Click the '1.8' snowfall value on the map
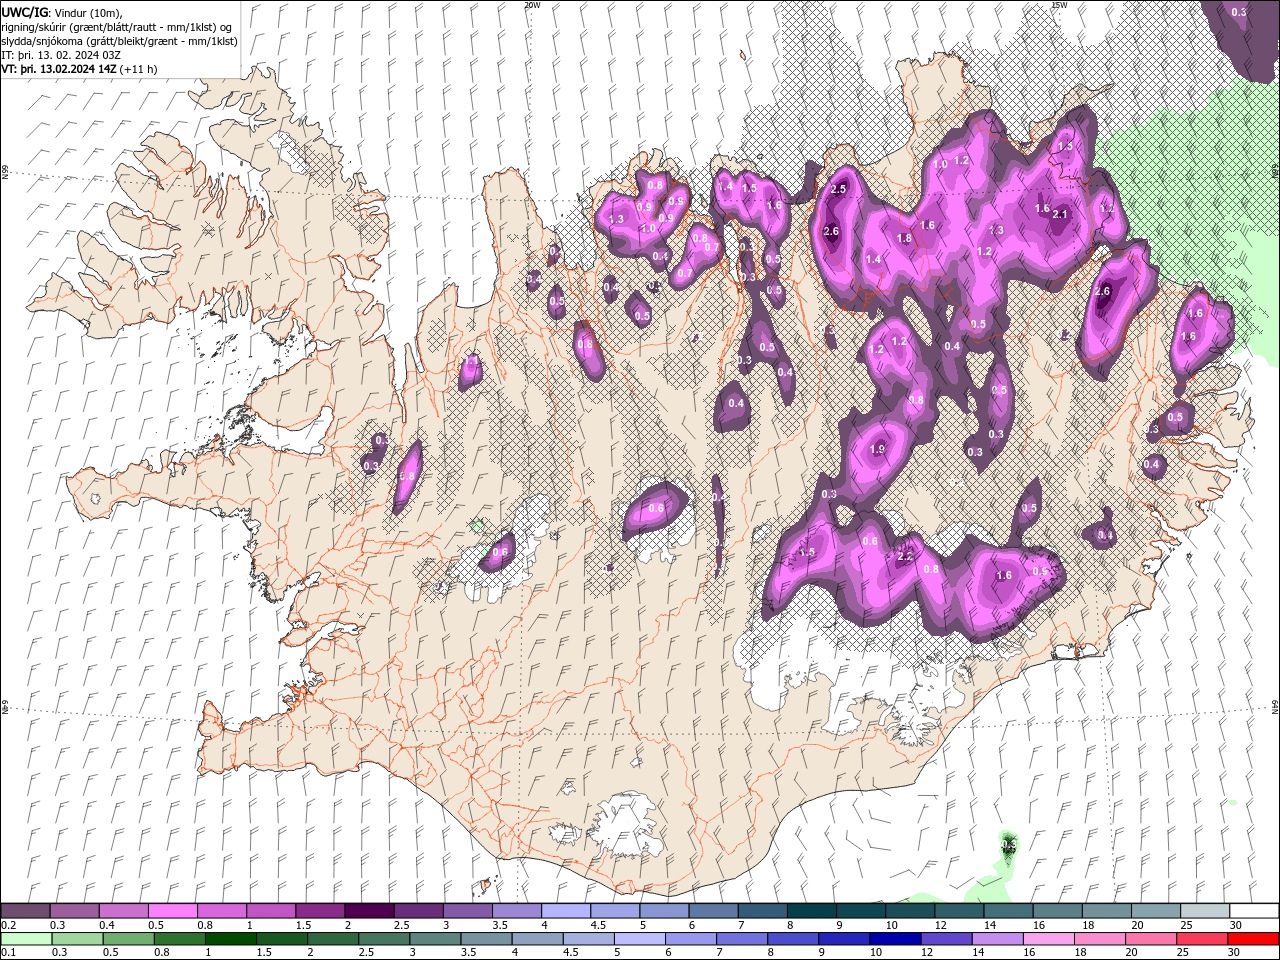 [905, 239]
